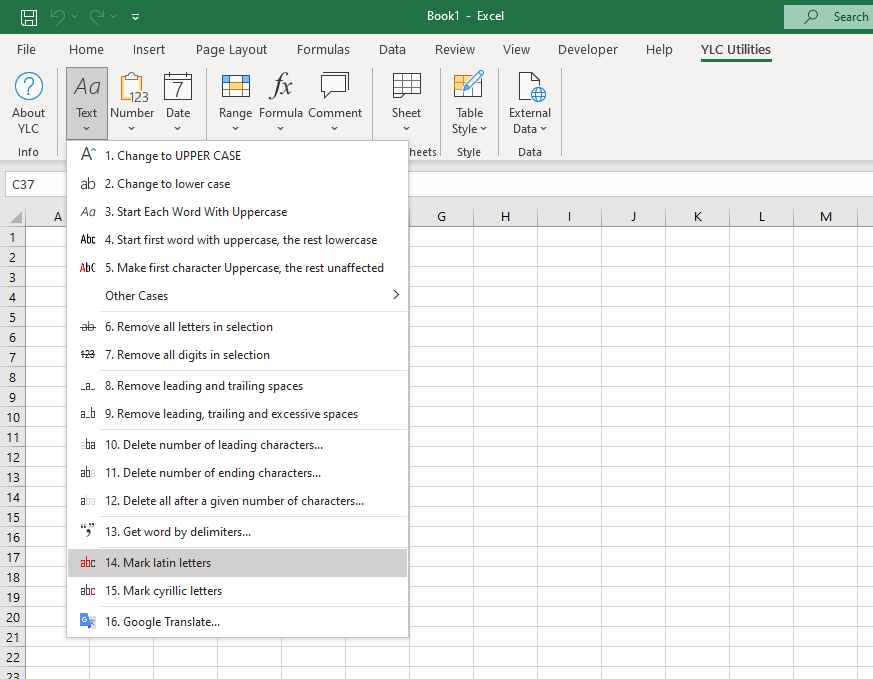This screenshot has height=679, width=873.
Task: Expand the Table Style dropdown
Action: (x=469, y=104)
